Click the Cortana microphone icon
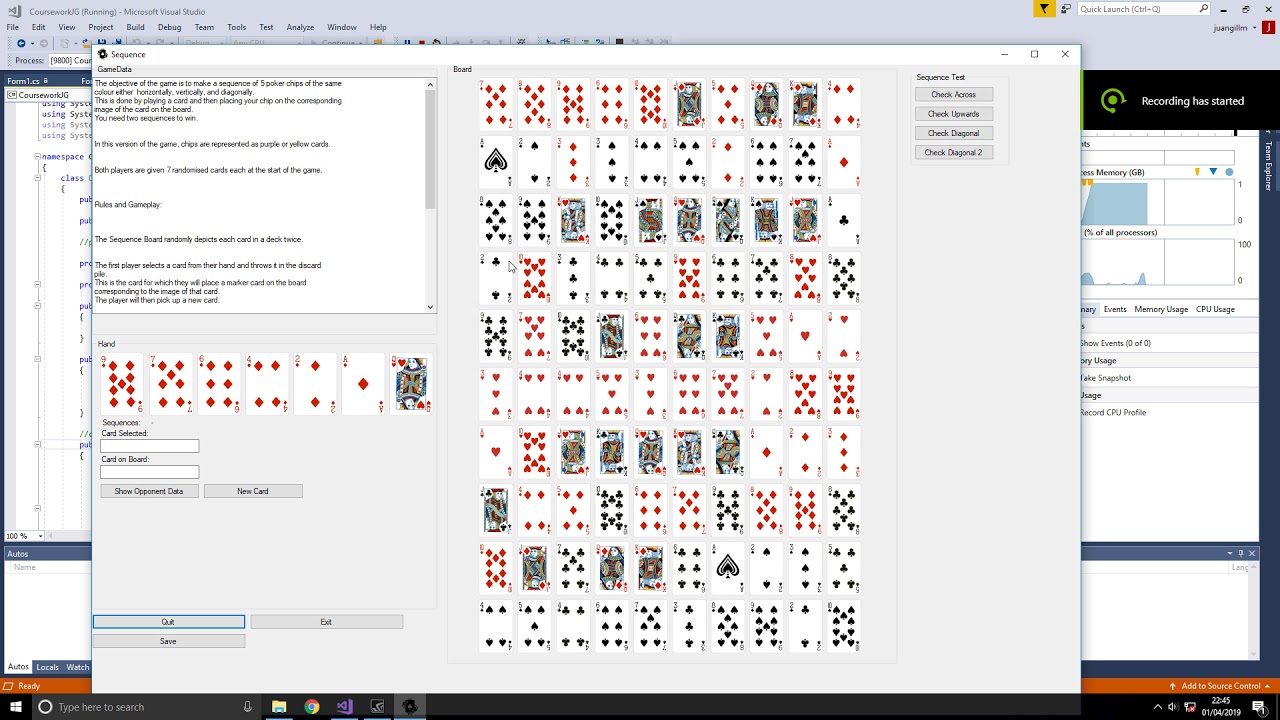This screenshot has height=720, width=1280. coord(247,707)
